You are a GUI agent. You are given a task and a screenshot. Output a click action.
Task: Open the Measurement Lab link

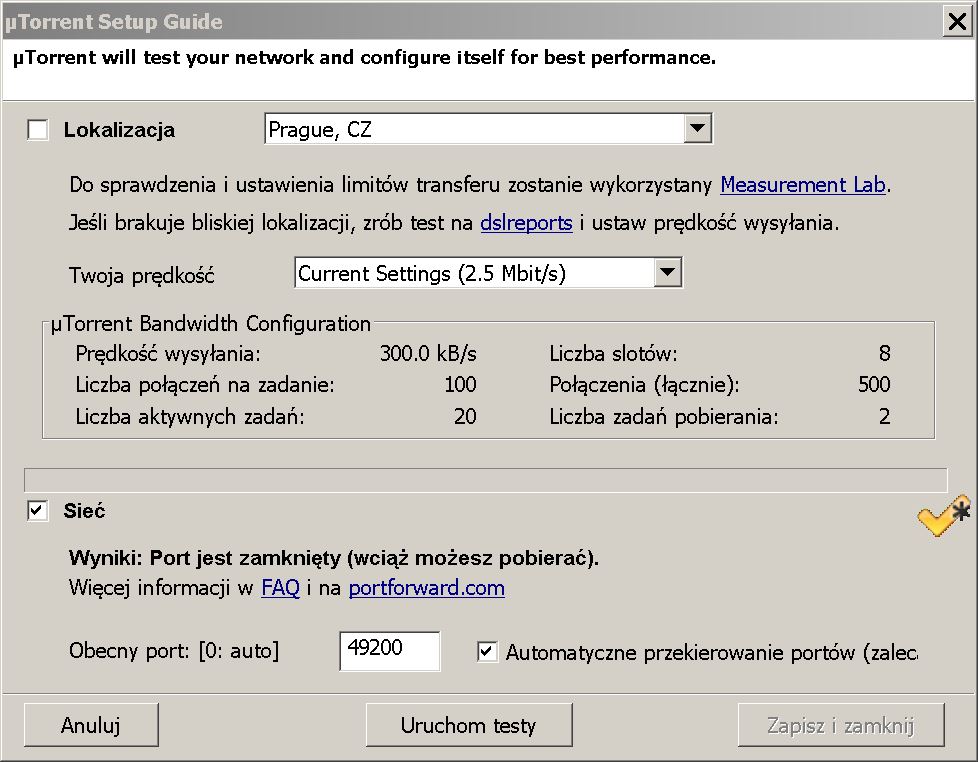tap(803, 185)
